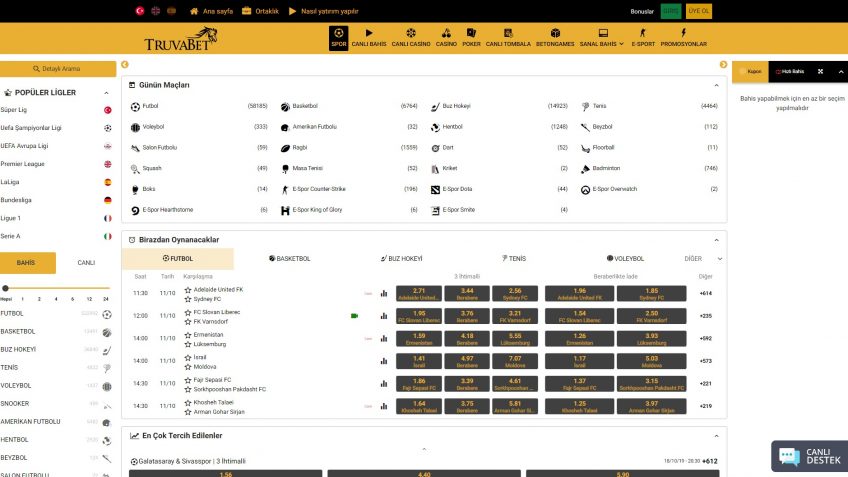Bet 2.71 on Adelaide United
This screenshot has width=848, height=477.
coord(419,294)
